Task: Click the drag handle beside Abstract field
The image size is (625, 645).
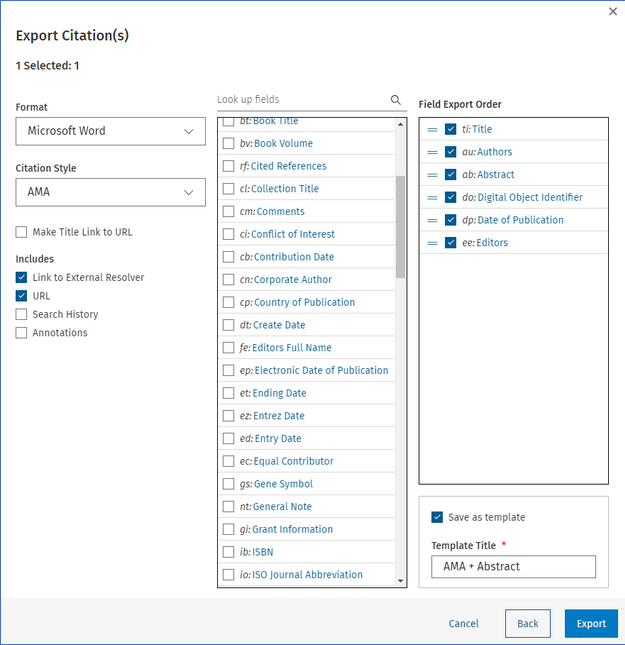Action: pos(432,175)
